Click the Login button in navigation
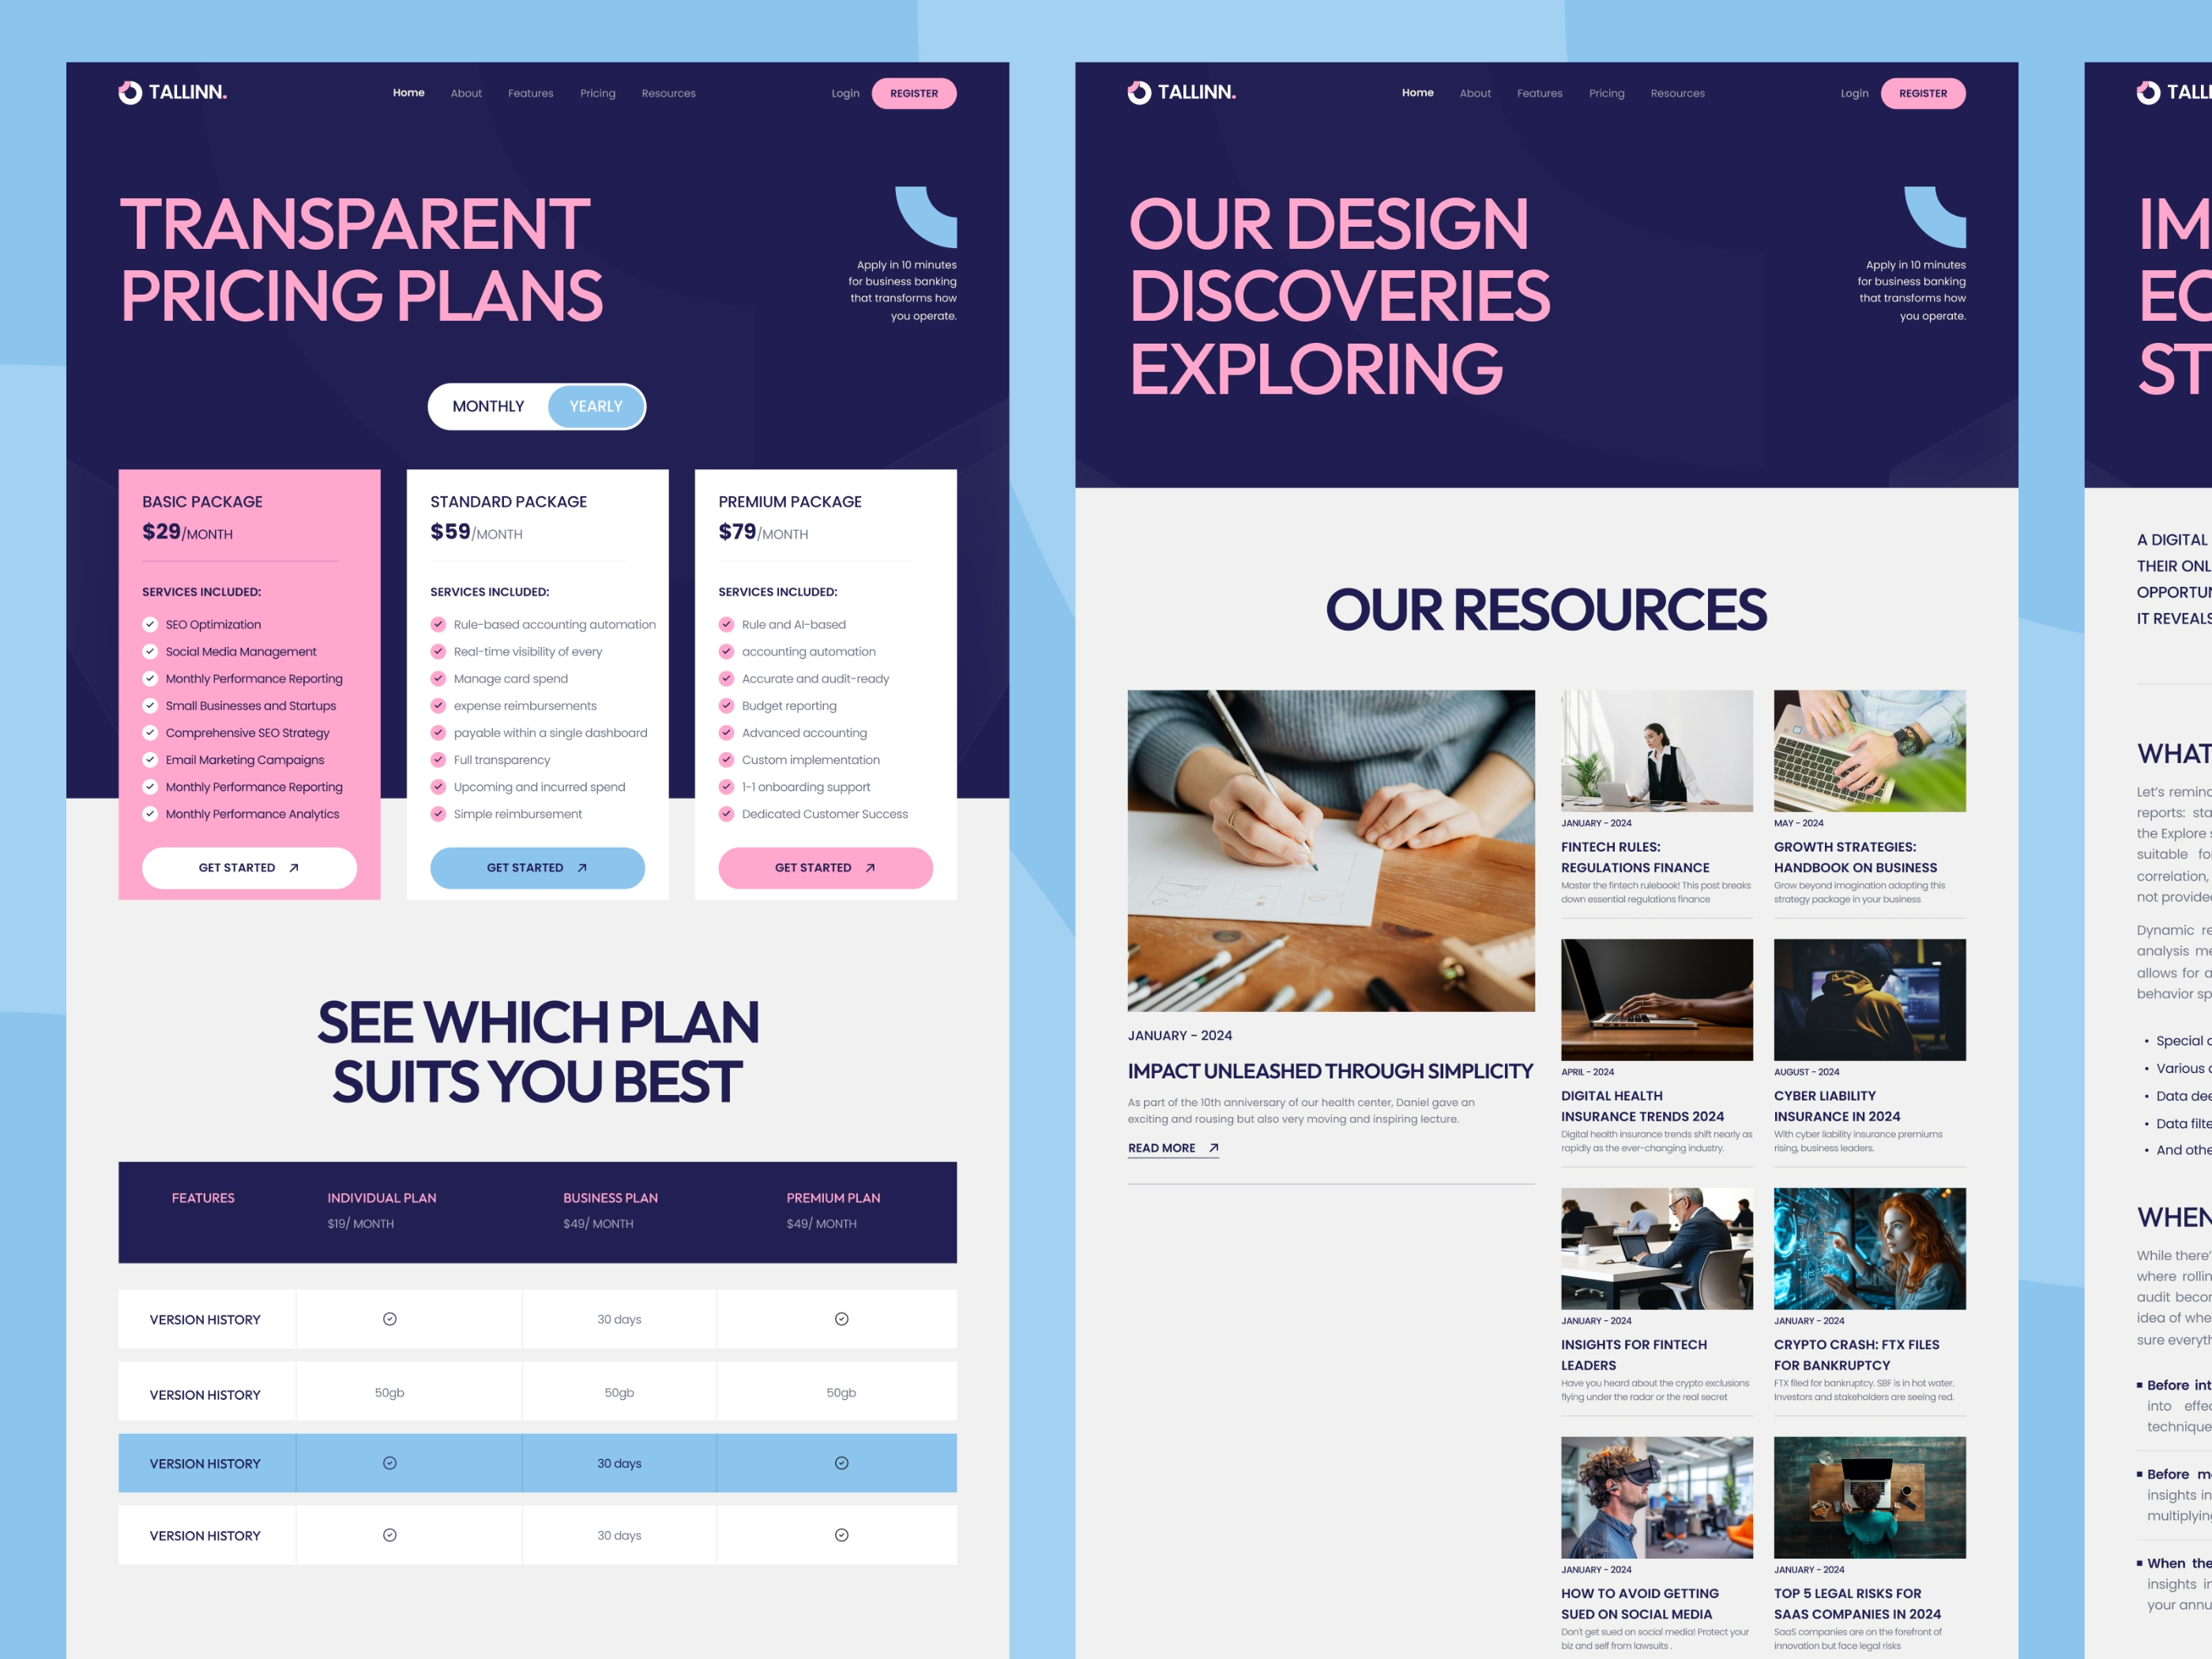 (843, 92)
